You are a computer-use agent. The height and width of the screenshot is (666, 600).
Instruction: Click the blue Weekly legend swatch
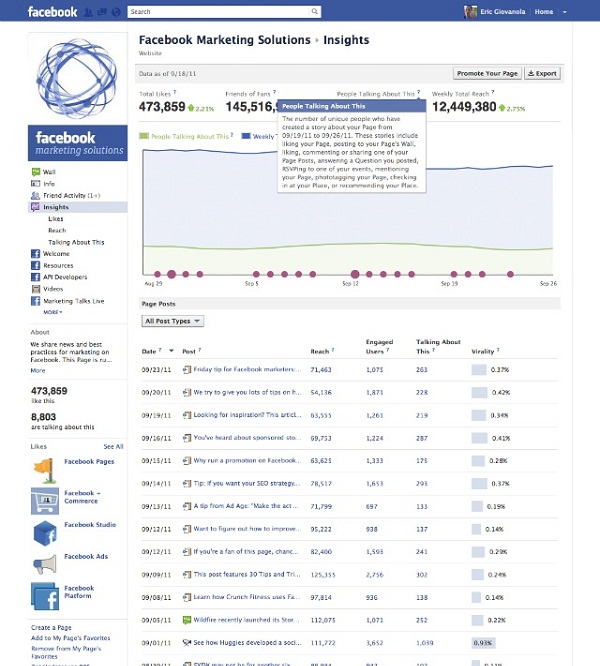click(246, 136)
